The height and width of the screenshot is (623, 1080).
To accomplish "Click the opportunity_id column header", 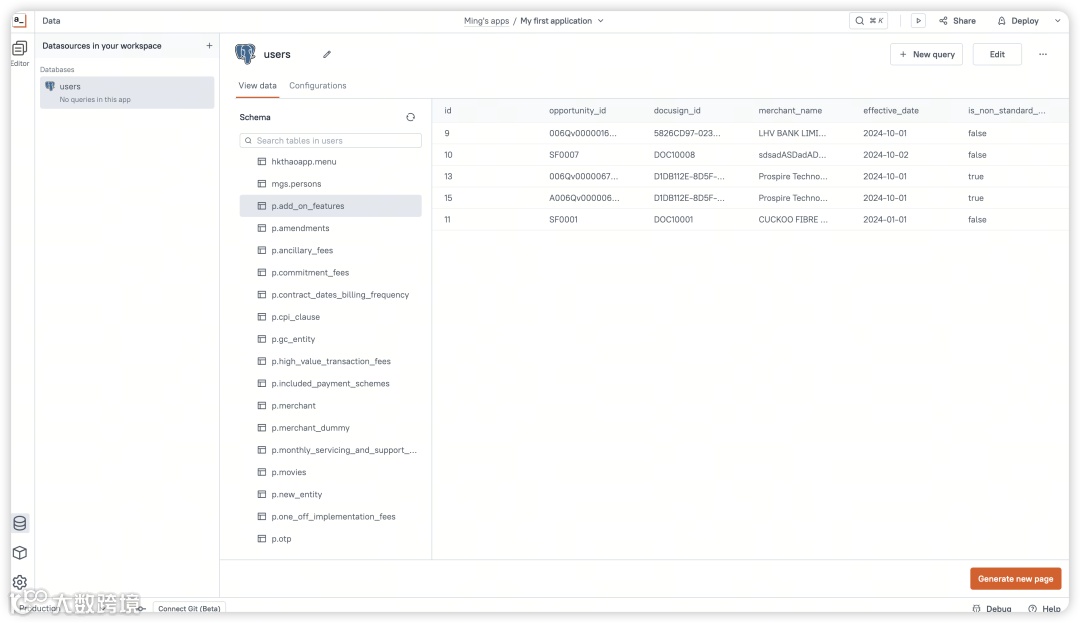I will 577,110.
